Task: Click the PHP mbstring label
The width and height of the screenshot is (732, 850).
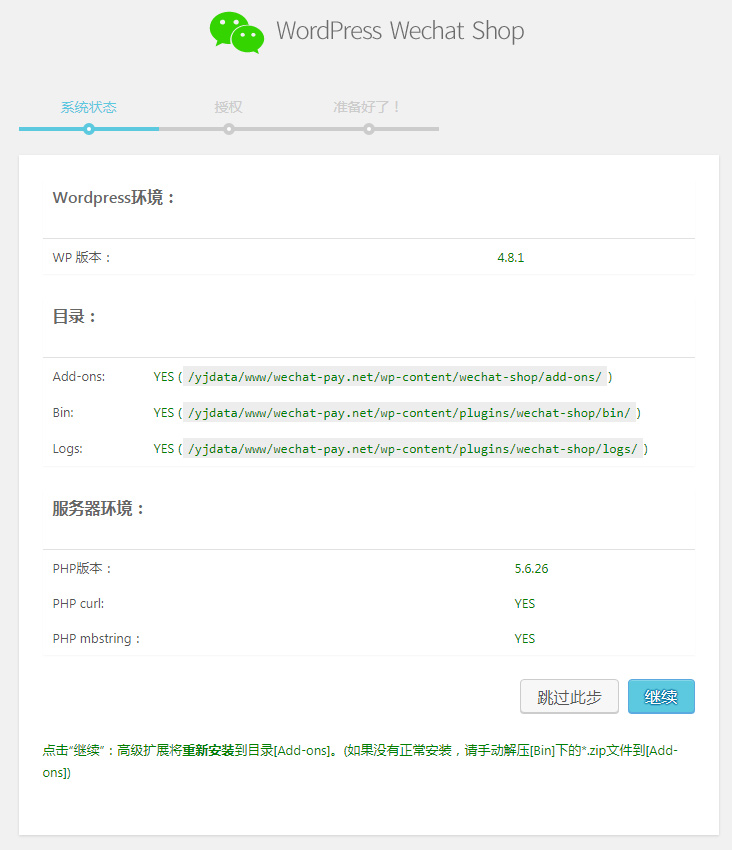Action: point(96,639)
